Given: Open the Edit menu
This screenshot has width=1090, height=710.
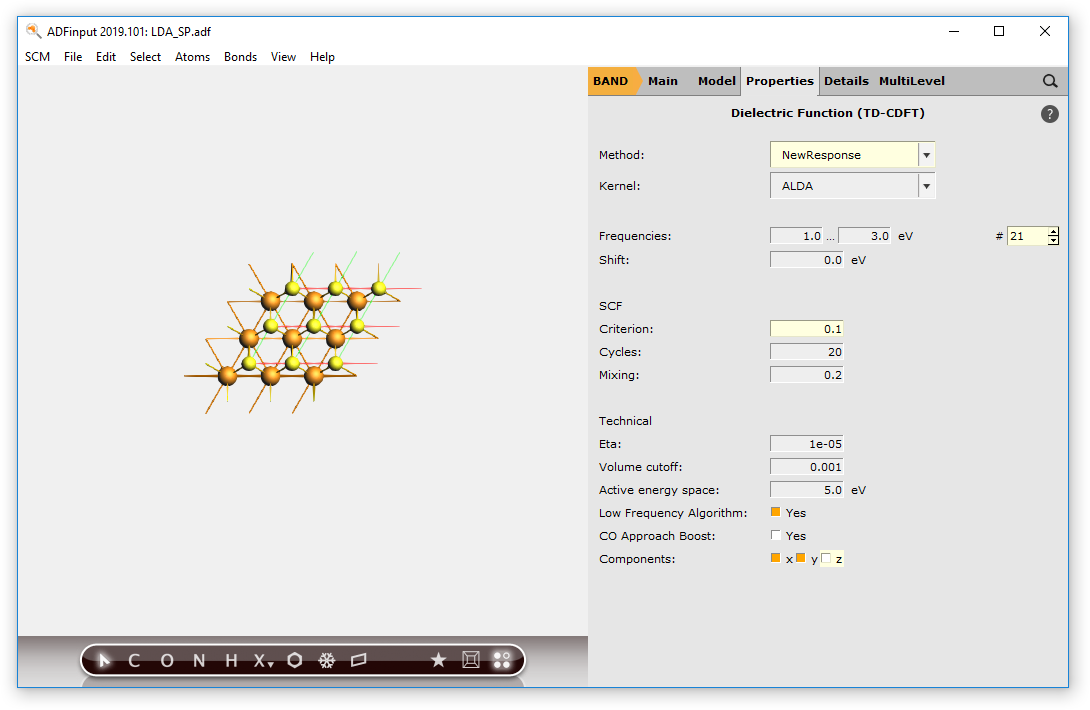Looking at the screenshot, I should 106,57.
